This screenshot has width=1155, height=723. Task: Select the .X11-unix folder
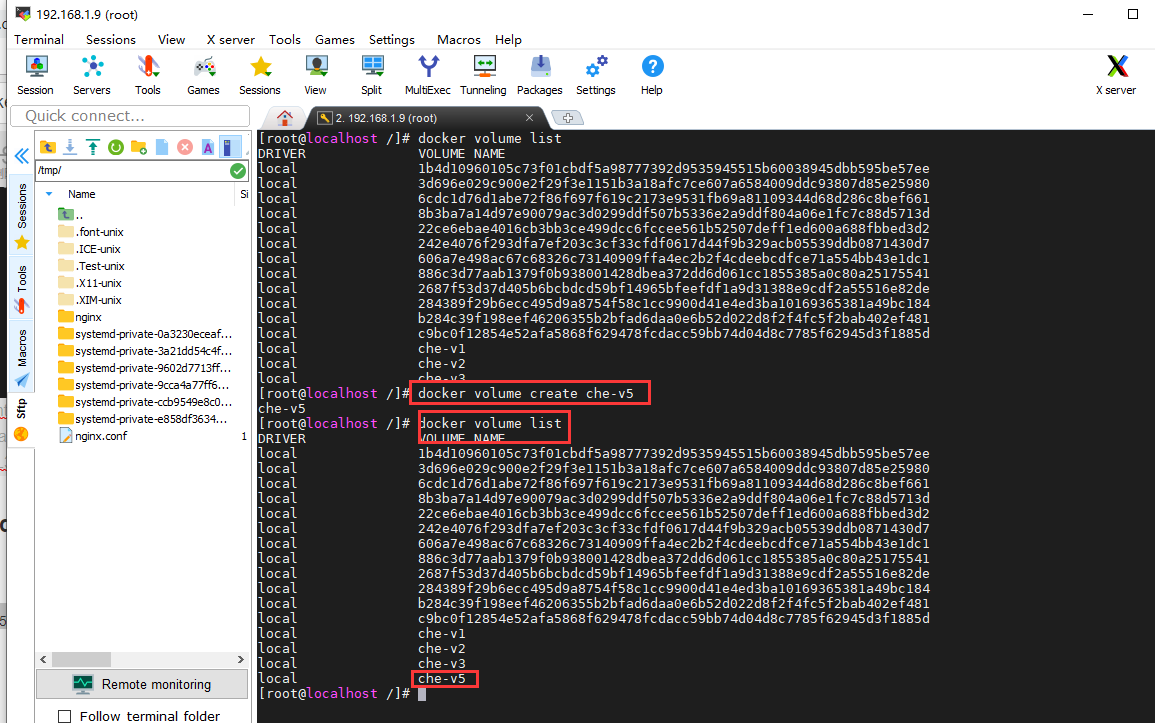tap(90, 283)
